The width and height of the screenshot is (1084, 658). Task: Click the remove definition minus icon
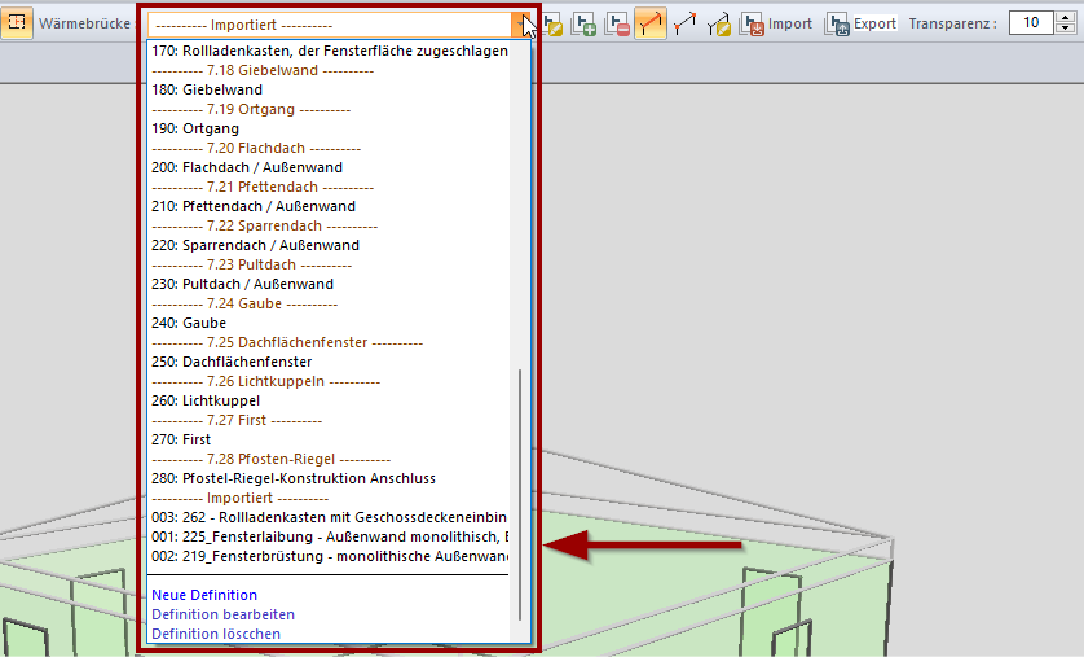pos(617,24)
